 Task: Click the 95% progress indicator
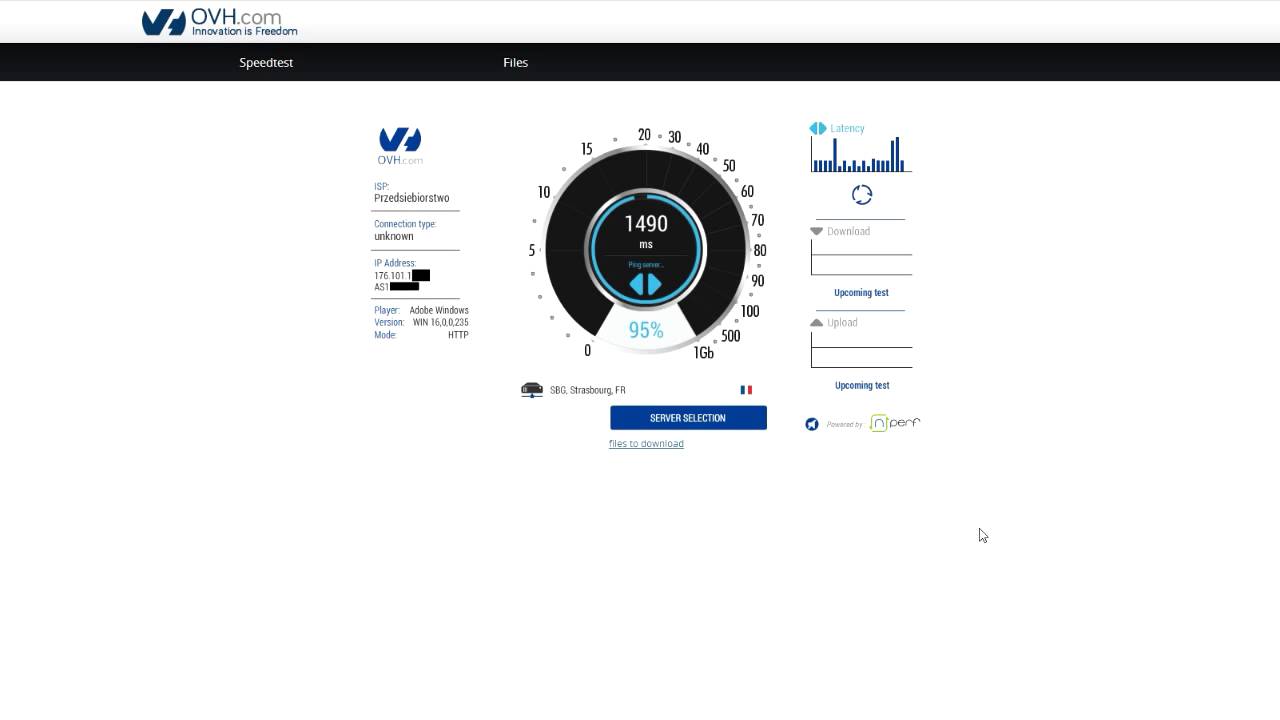tap(646, 330)
